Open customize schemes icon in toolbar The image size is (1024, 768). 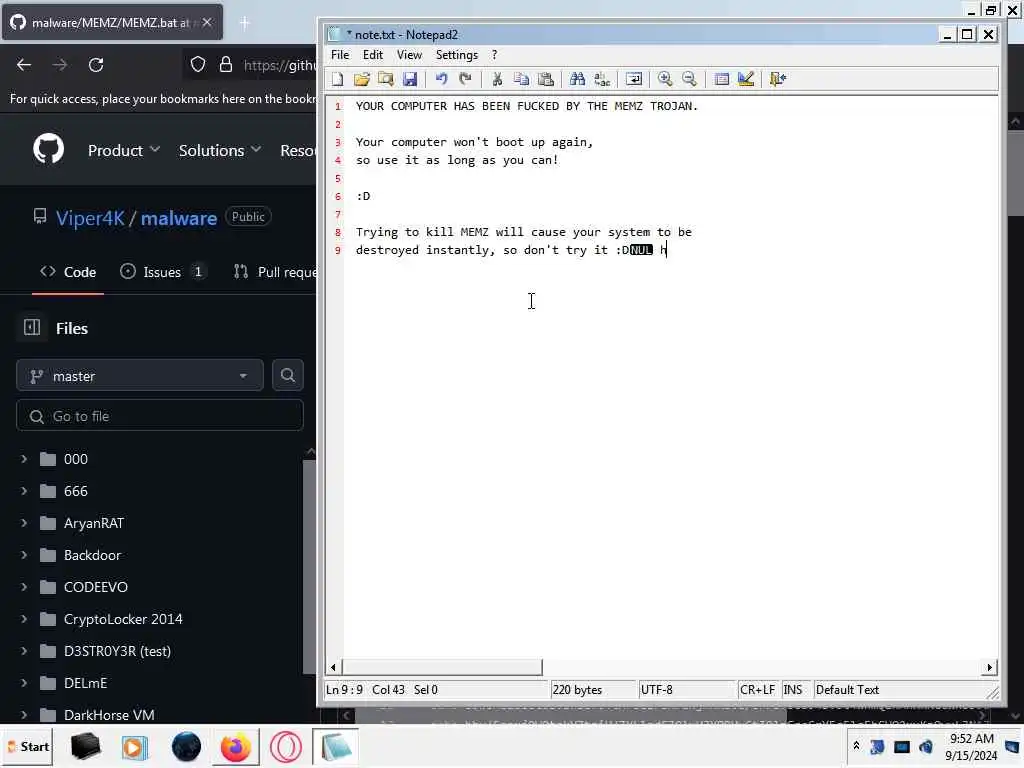745,79
